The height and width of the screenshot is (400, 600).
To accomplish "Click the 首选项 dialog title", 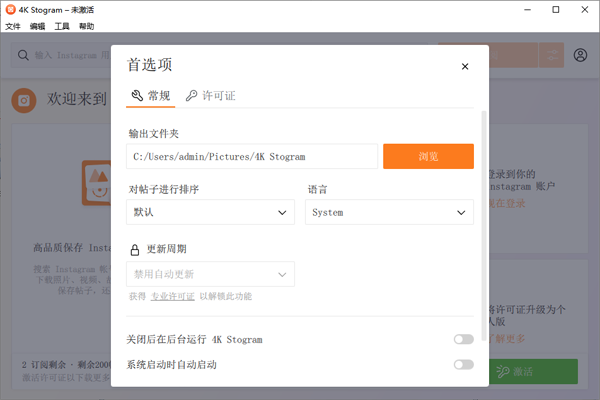I will tap(150, 65).
